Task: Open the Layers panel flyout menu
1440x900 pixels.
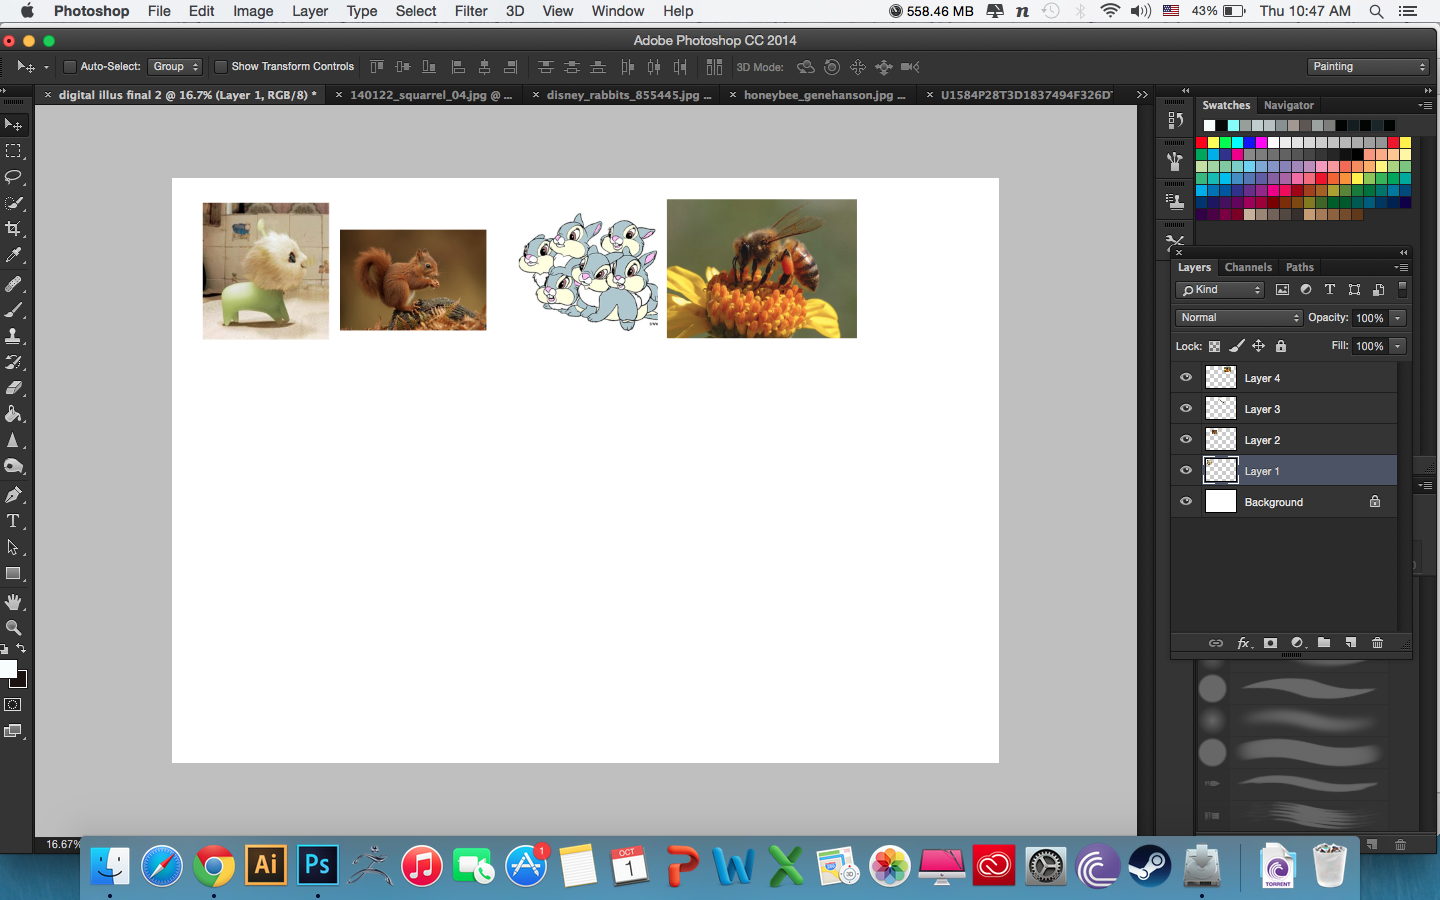Action: [1402, 267]
